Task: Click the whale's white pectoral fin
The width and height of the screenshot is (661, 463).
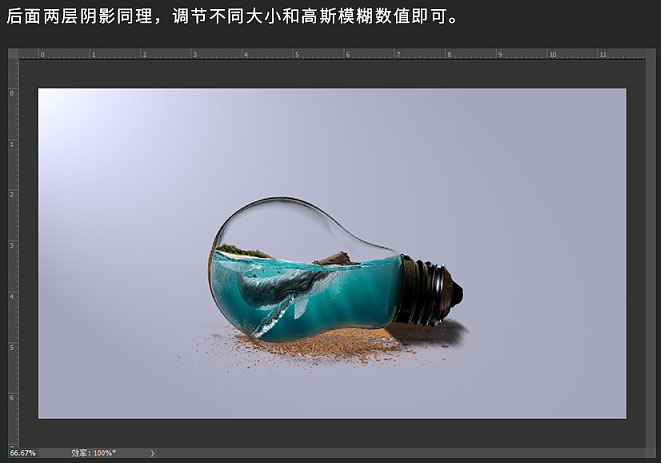Action: click(x=300, y=308)
